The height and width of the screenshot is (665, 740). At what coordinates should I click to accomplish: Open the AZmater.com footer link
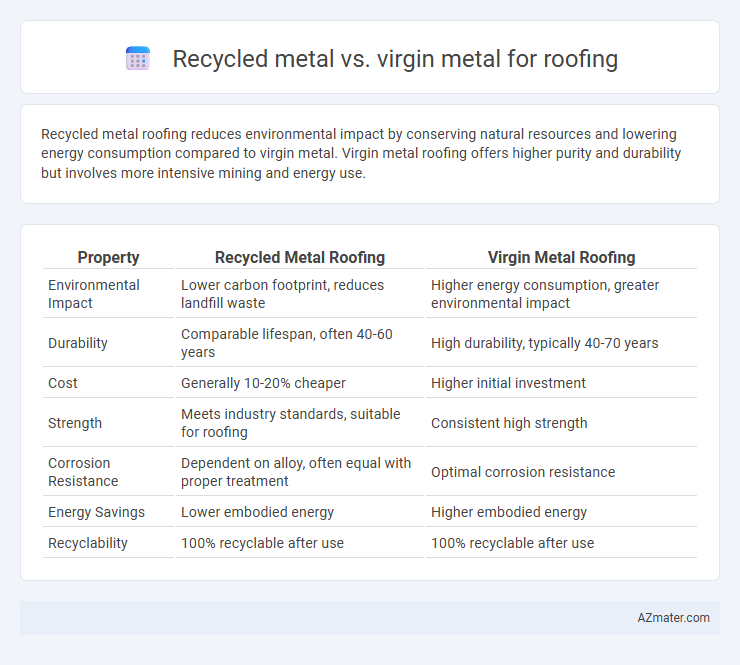pos(673,617)
